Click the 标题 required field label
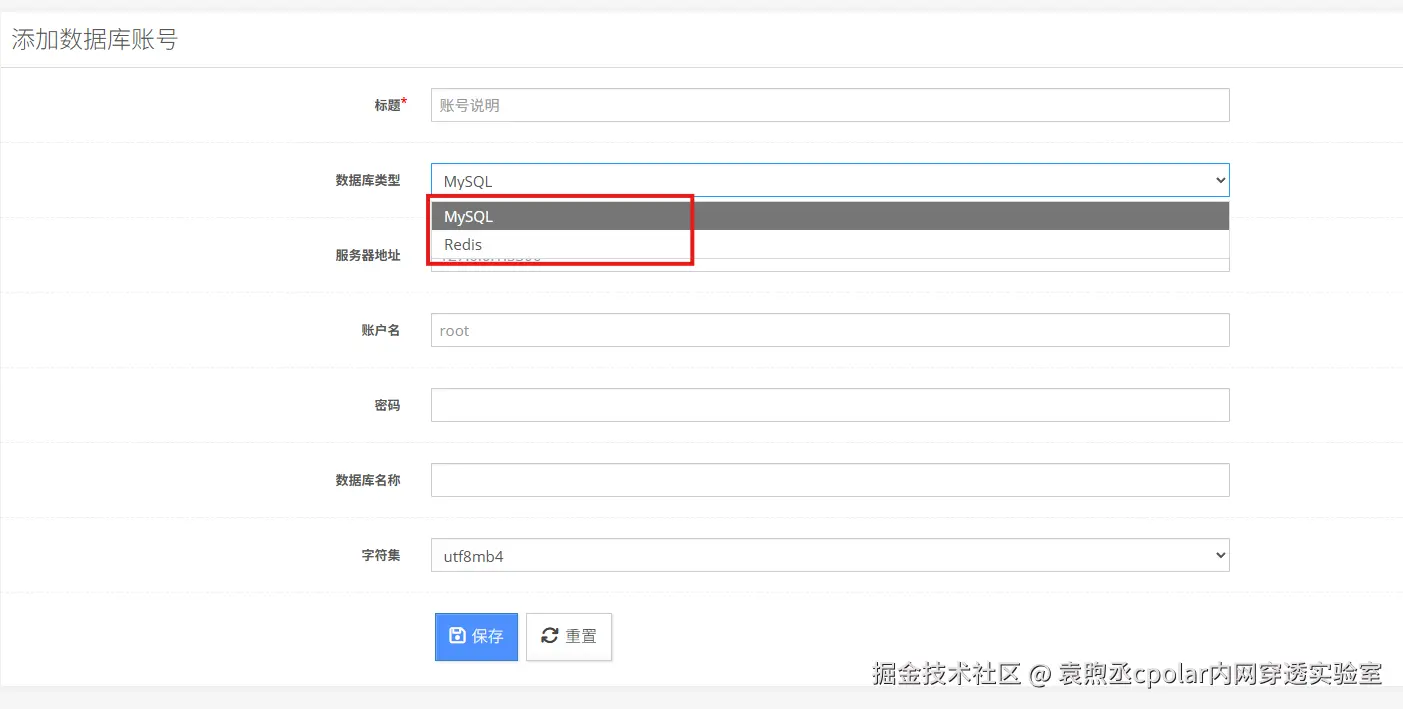Image resolution: width=1403 pixels, height=709 pixels. pyautogui.click(x=390, y=104)
